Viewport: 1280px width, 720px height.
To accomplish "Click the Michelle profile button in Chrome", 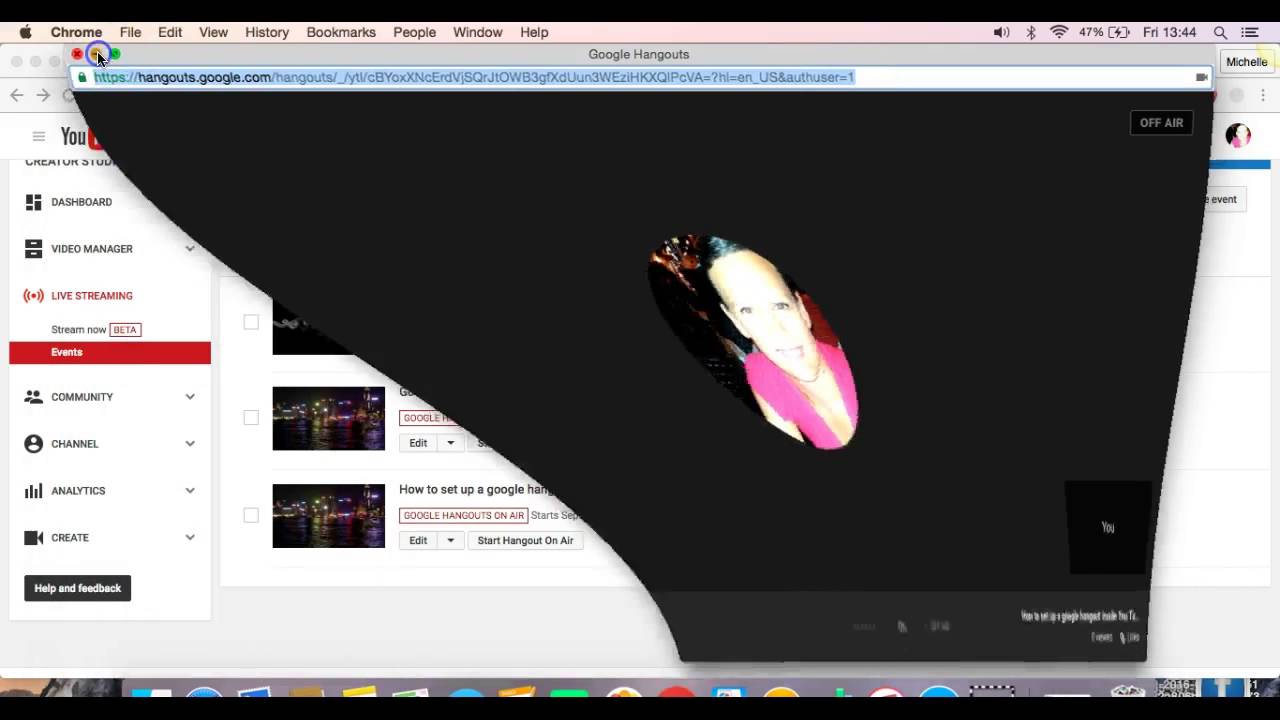I will [1246, 62].
